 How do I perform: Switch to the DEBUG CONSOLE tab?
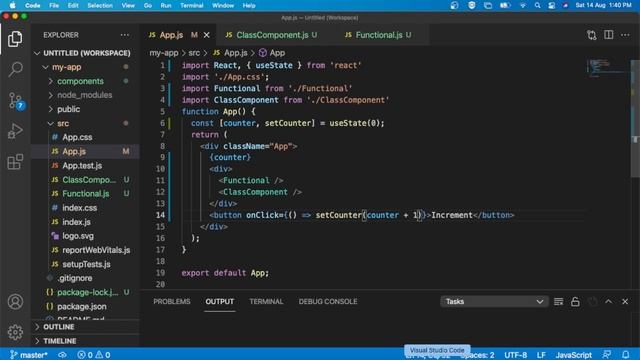[328, 302]
